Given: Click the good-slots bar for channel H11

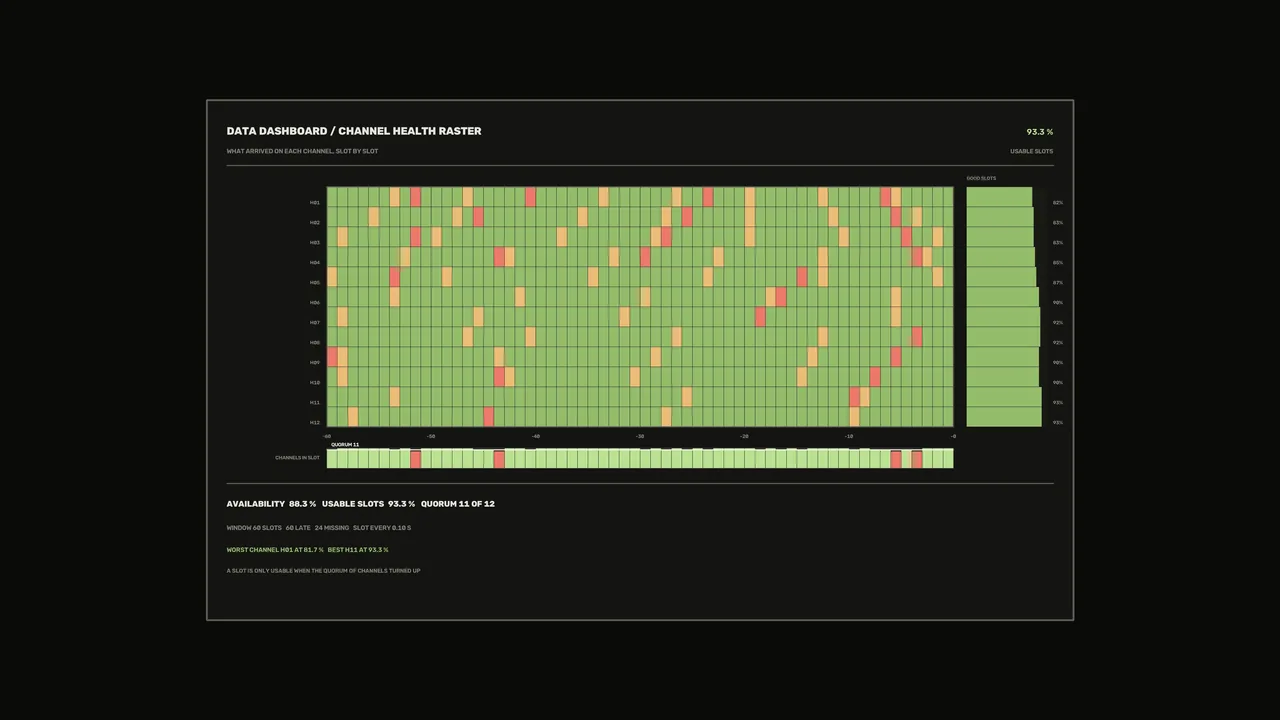Looking at the screenshot, I should click(1004, 397).
